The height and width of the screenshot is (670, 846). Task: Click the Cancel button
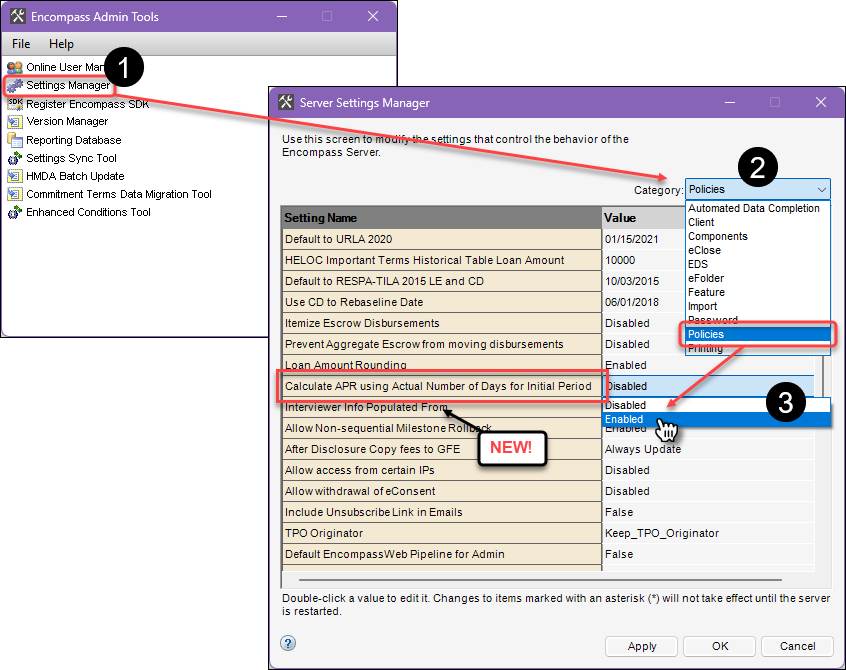[797, 646]
